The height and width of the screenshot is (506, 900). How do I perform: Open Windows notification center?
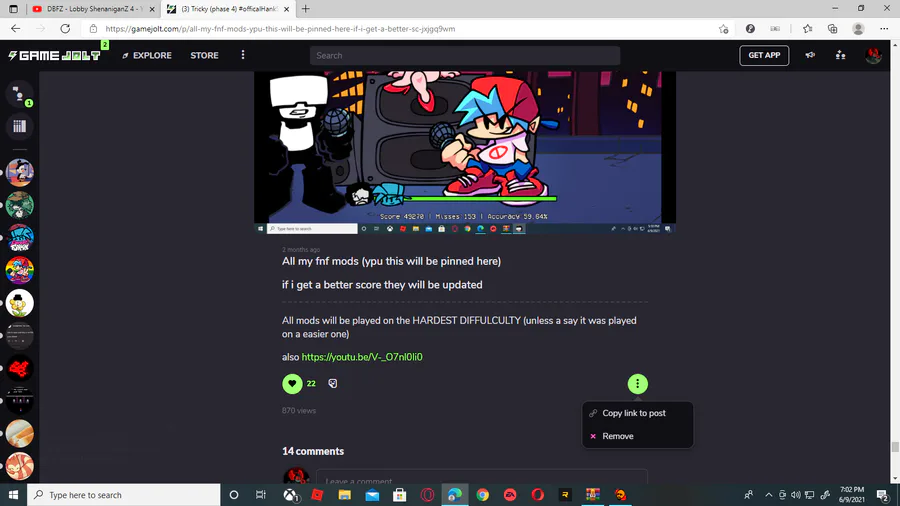[x=883, y=495]
